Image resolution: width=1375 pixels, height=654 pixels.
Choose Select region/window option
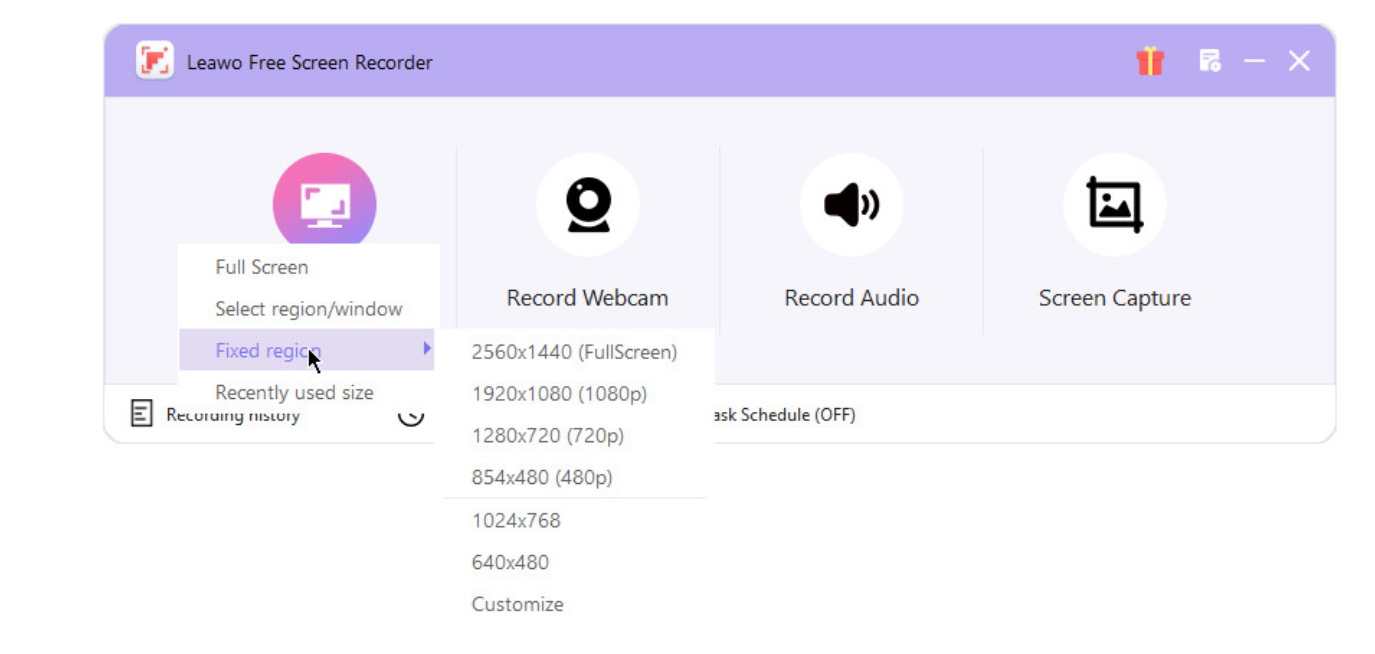point(308,309)
